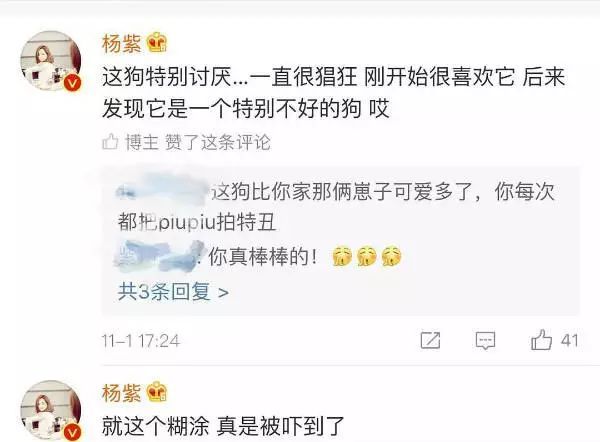The height and width of the screenshot is (442, 600).
Task: Tap the repost share icon
Action: pos(430,340)
